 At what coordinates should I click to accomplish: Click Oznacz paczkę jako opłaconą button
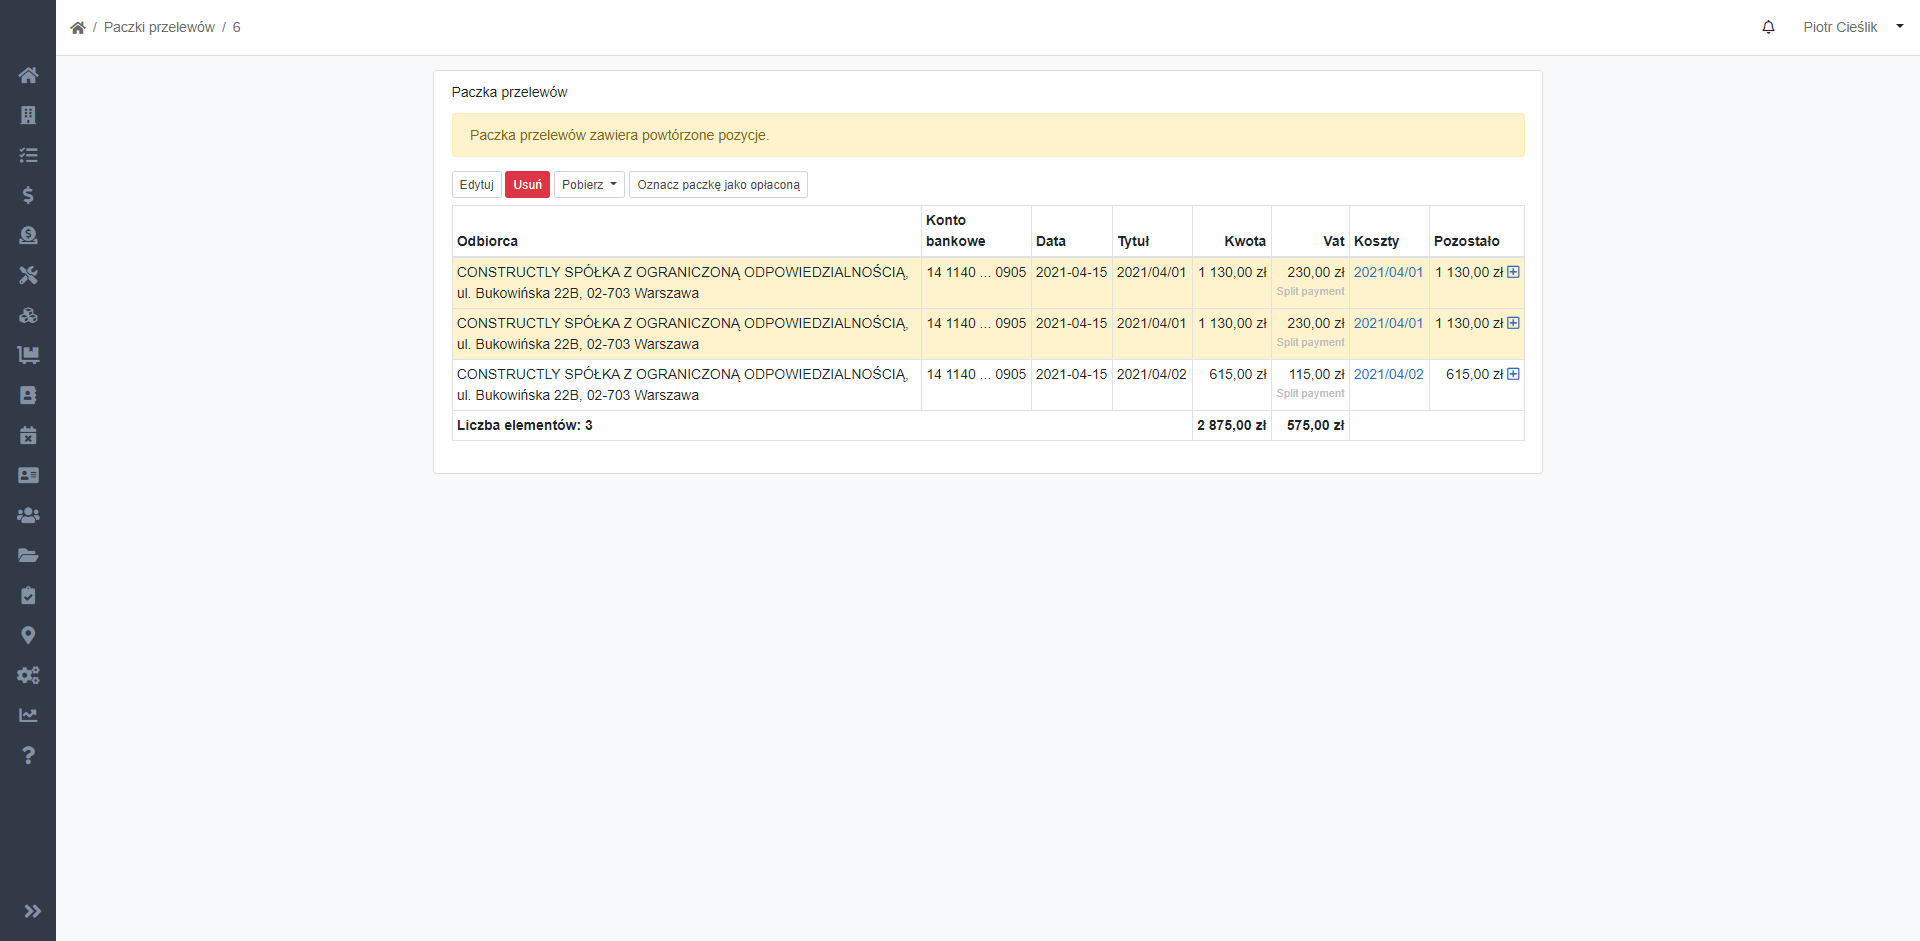[x=718, y=185]
